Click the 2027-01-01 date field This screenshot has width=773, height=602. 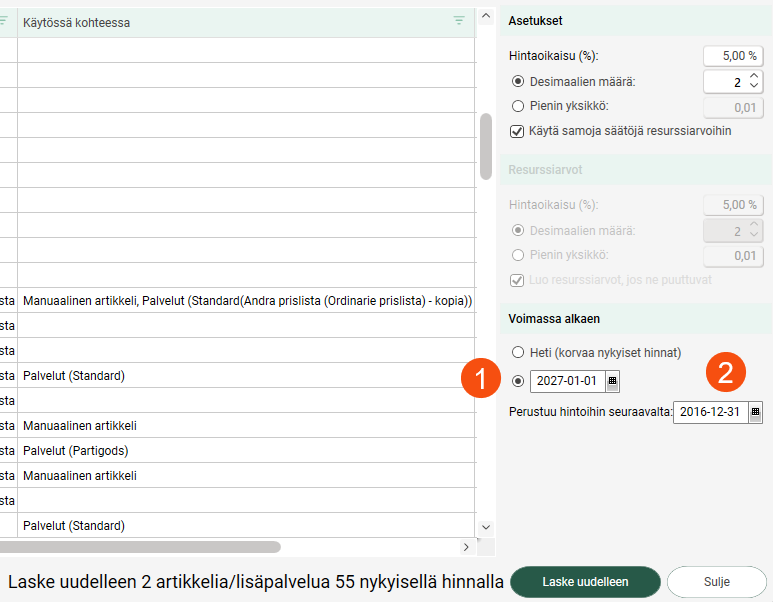(567, 381)
